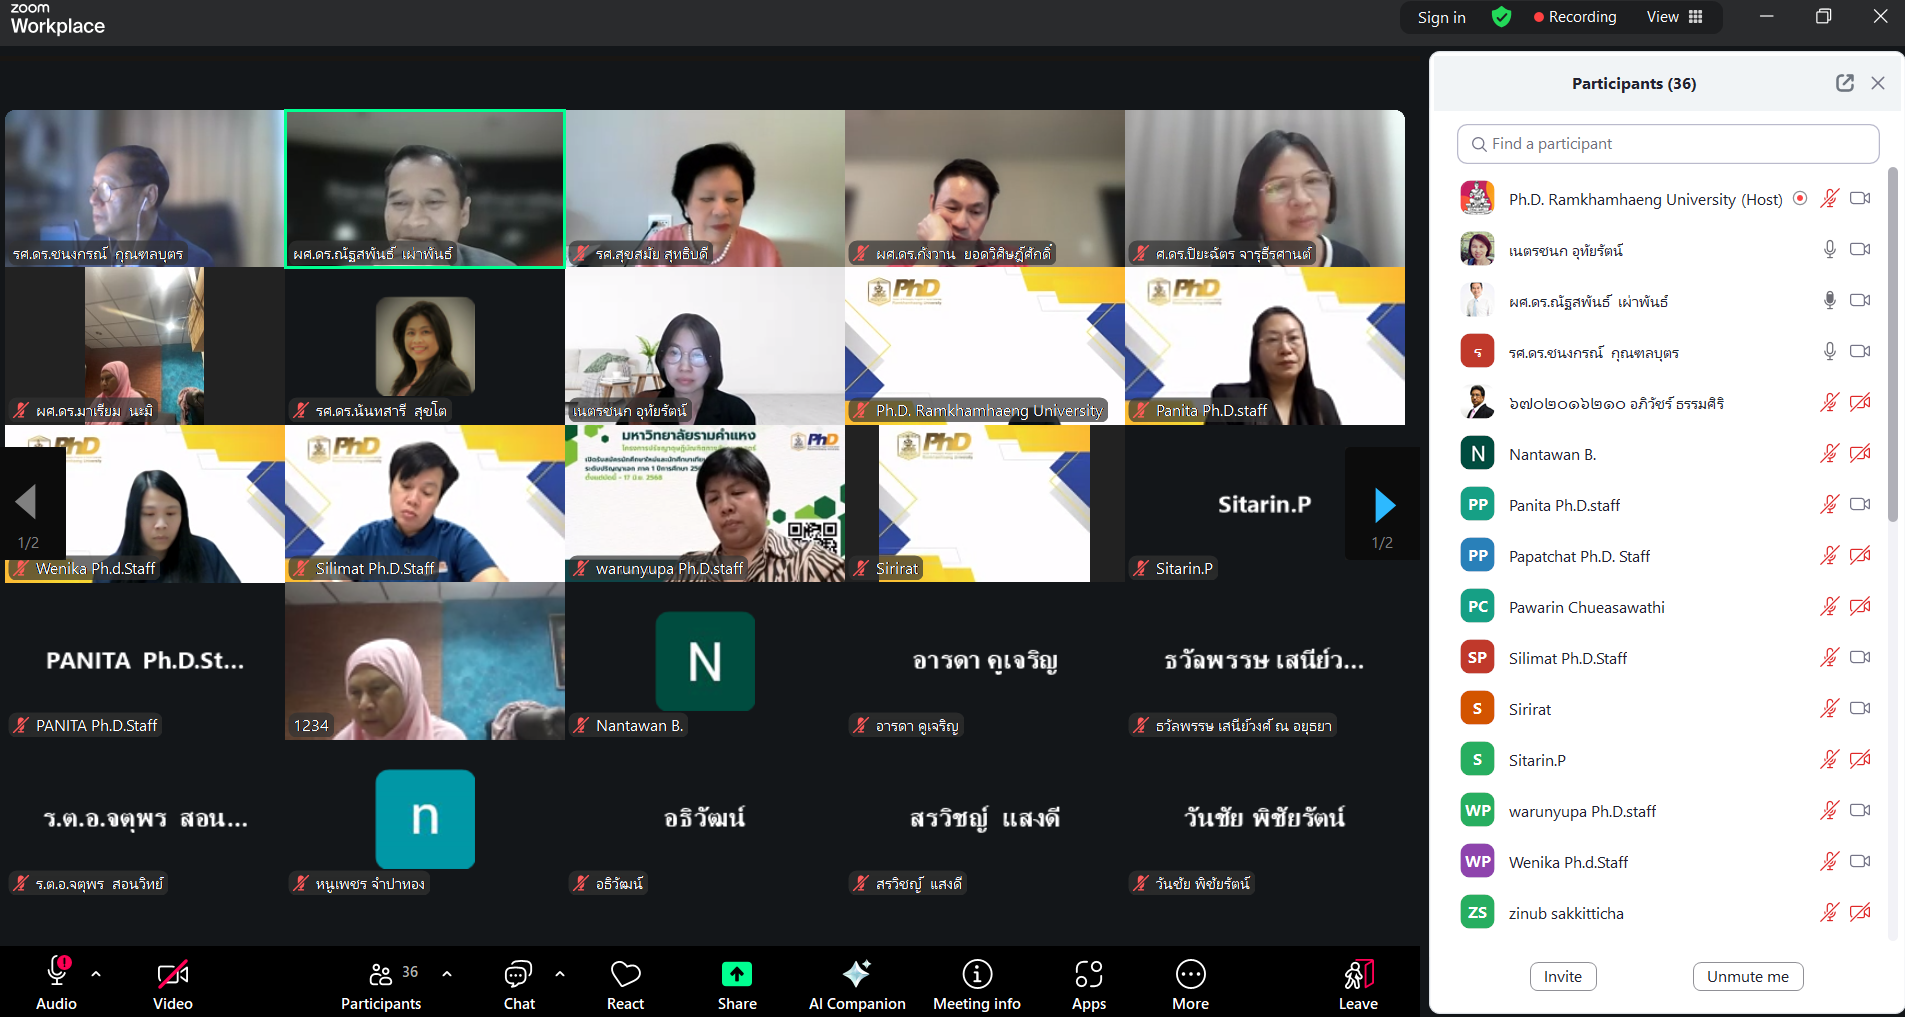
Task: Toggle the Audio microphone mute
Action: (x=56, y=973)
